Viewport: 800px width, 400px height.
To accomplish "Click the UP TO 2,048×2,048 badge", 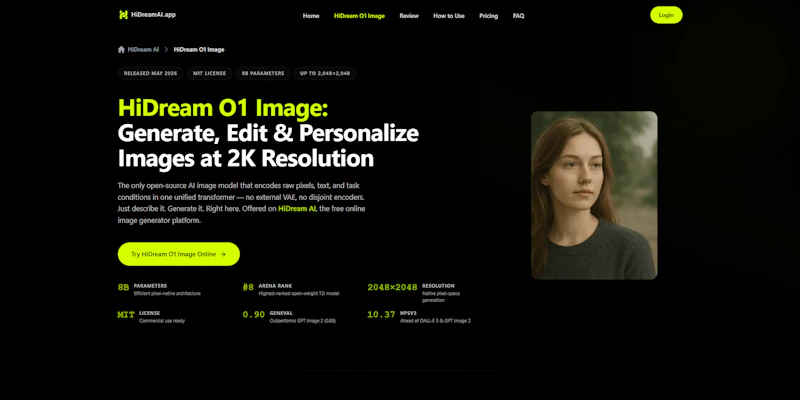I will [324, 73].
